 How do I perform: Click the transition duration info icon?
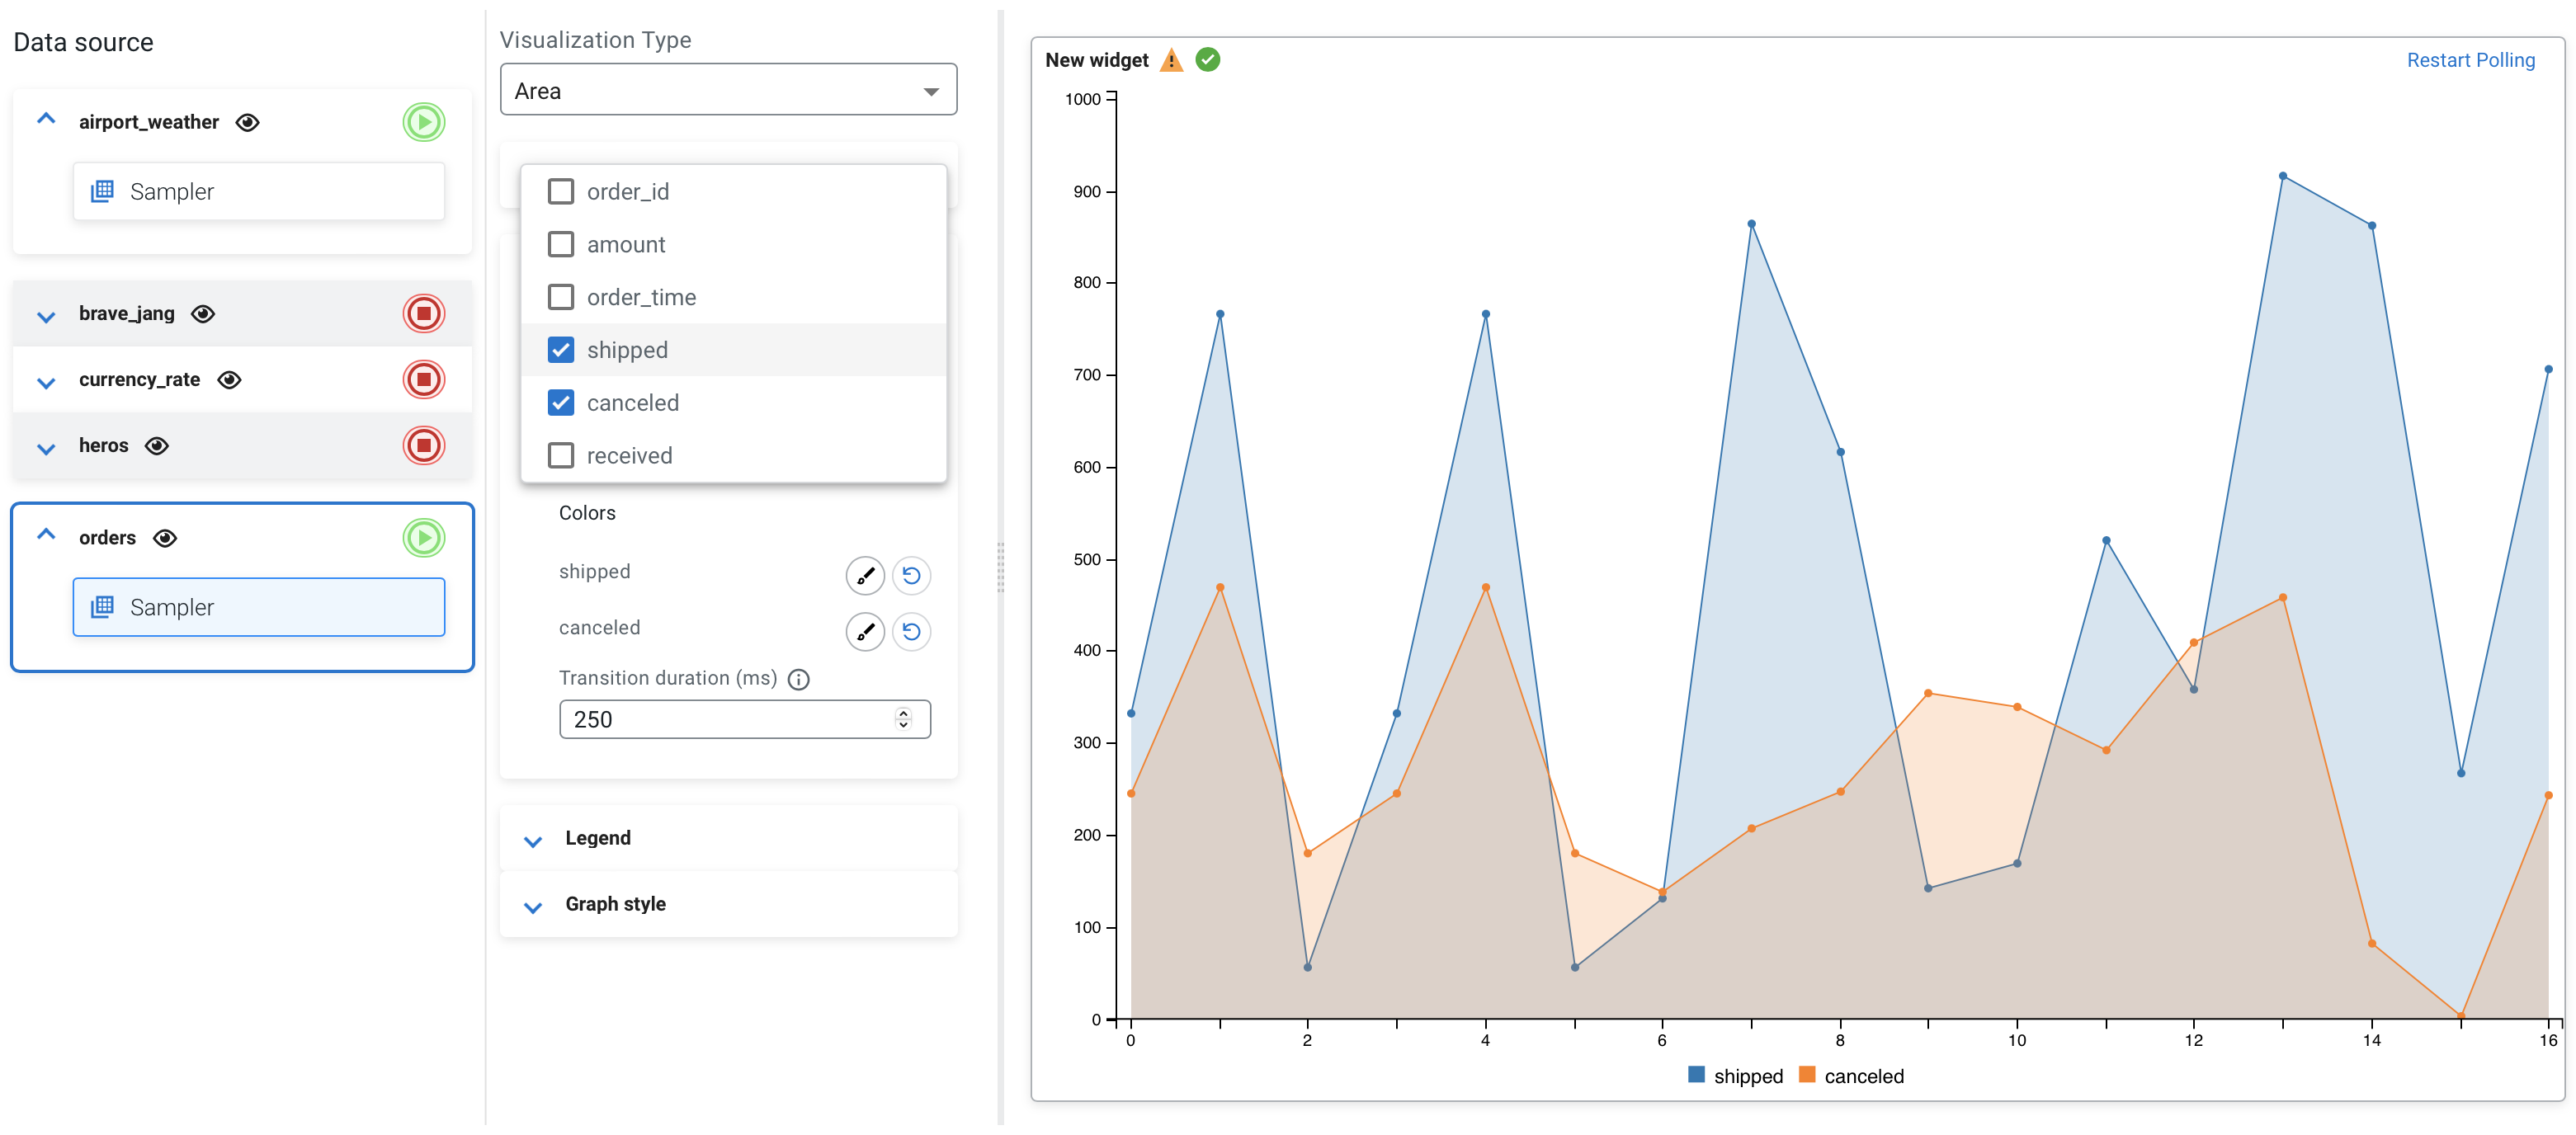coord(798,680)
